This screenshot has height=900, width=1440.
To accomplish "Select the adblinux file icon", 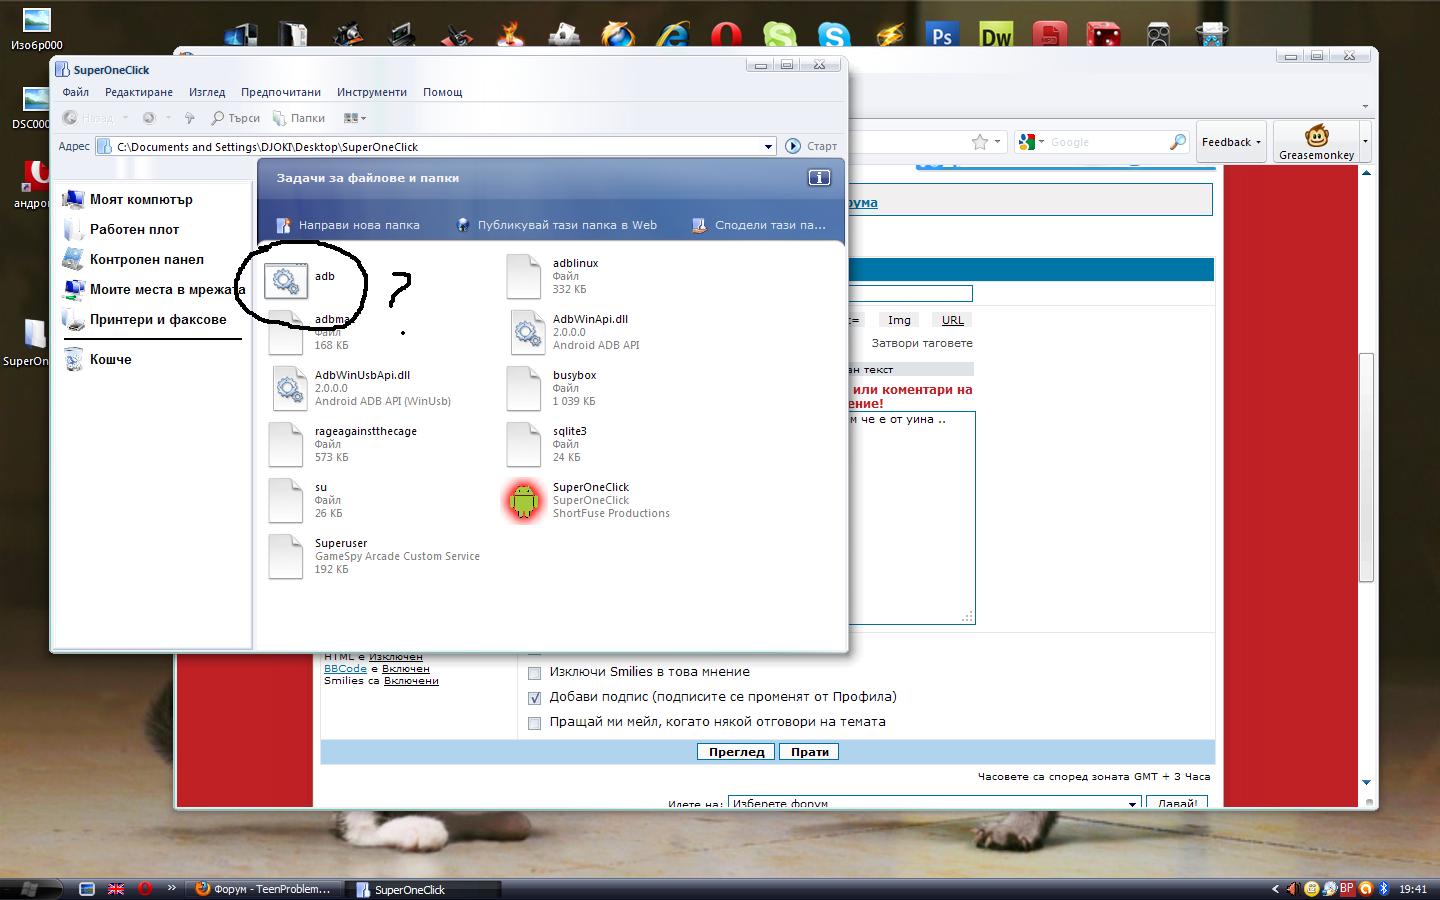I will (x=524, y=276).
